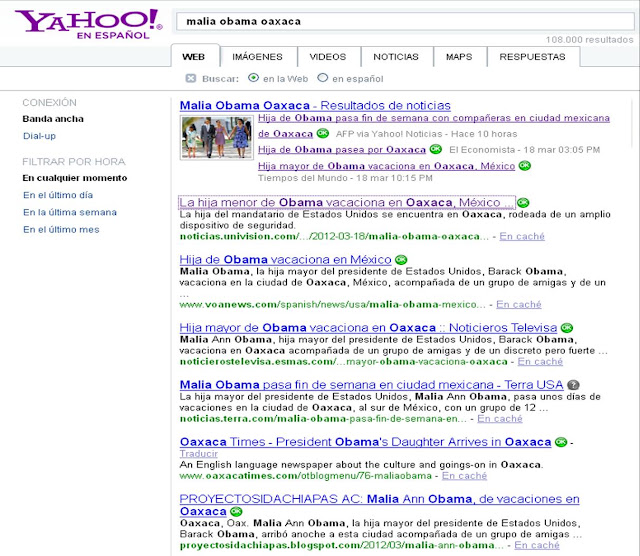Choose the Dial-up connection option
Screen dimensions: 640x556
pyautogui.click(x=39, y=136)
